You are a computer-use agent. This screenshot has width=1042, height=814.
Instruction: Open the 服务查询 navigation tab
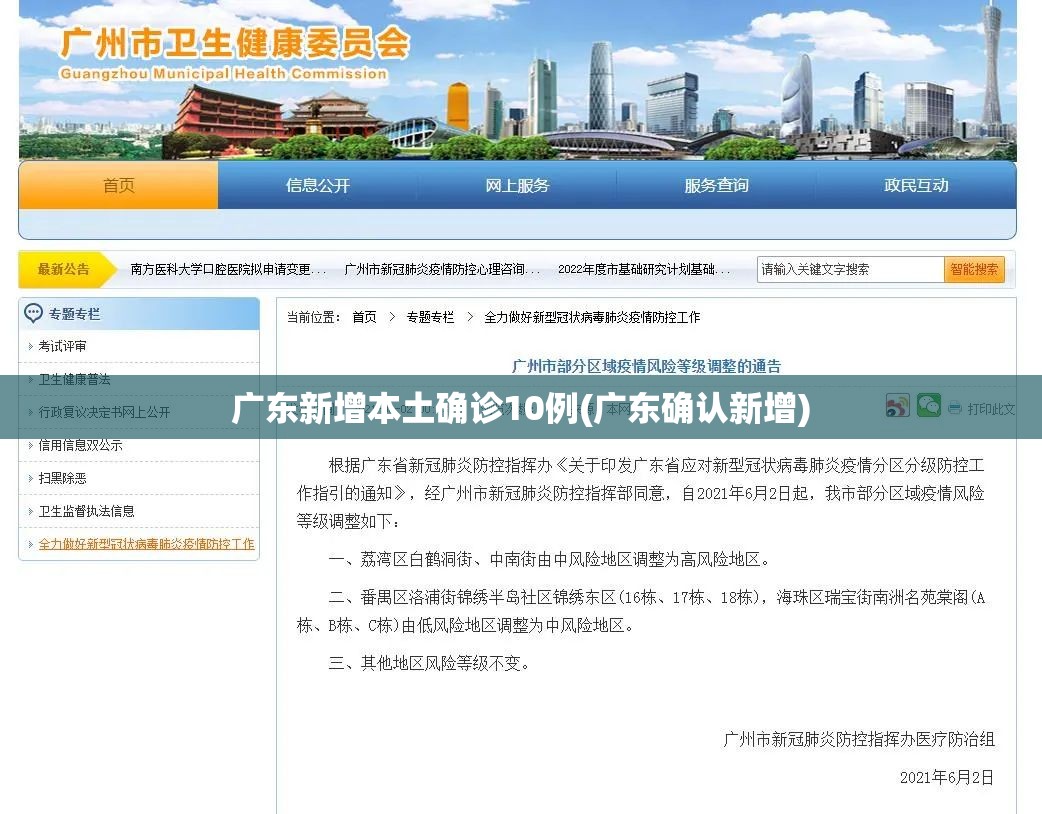[716, 185]
